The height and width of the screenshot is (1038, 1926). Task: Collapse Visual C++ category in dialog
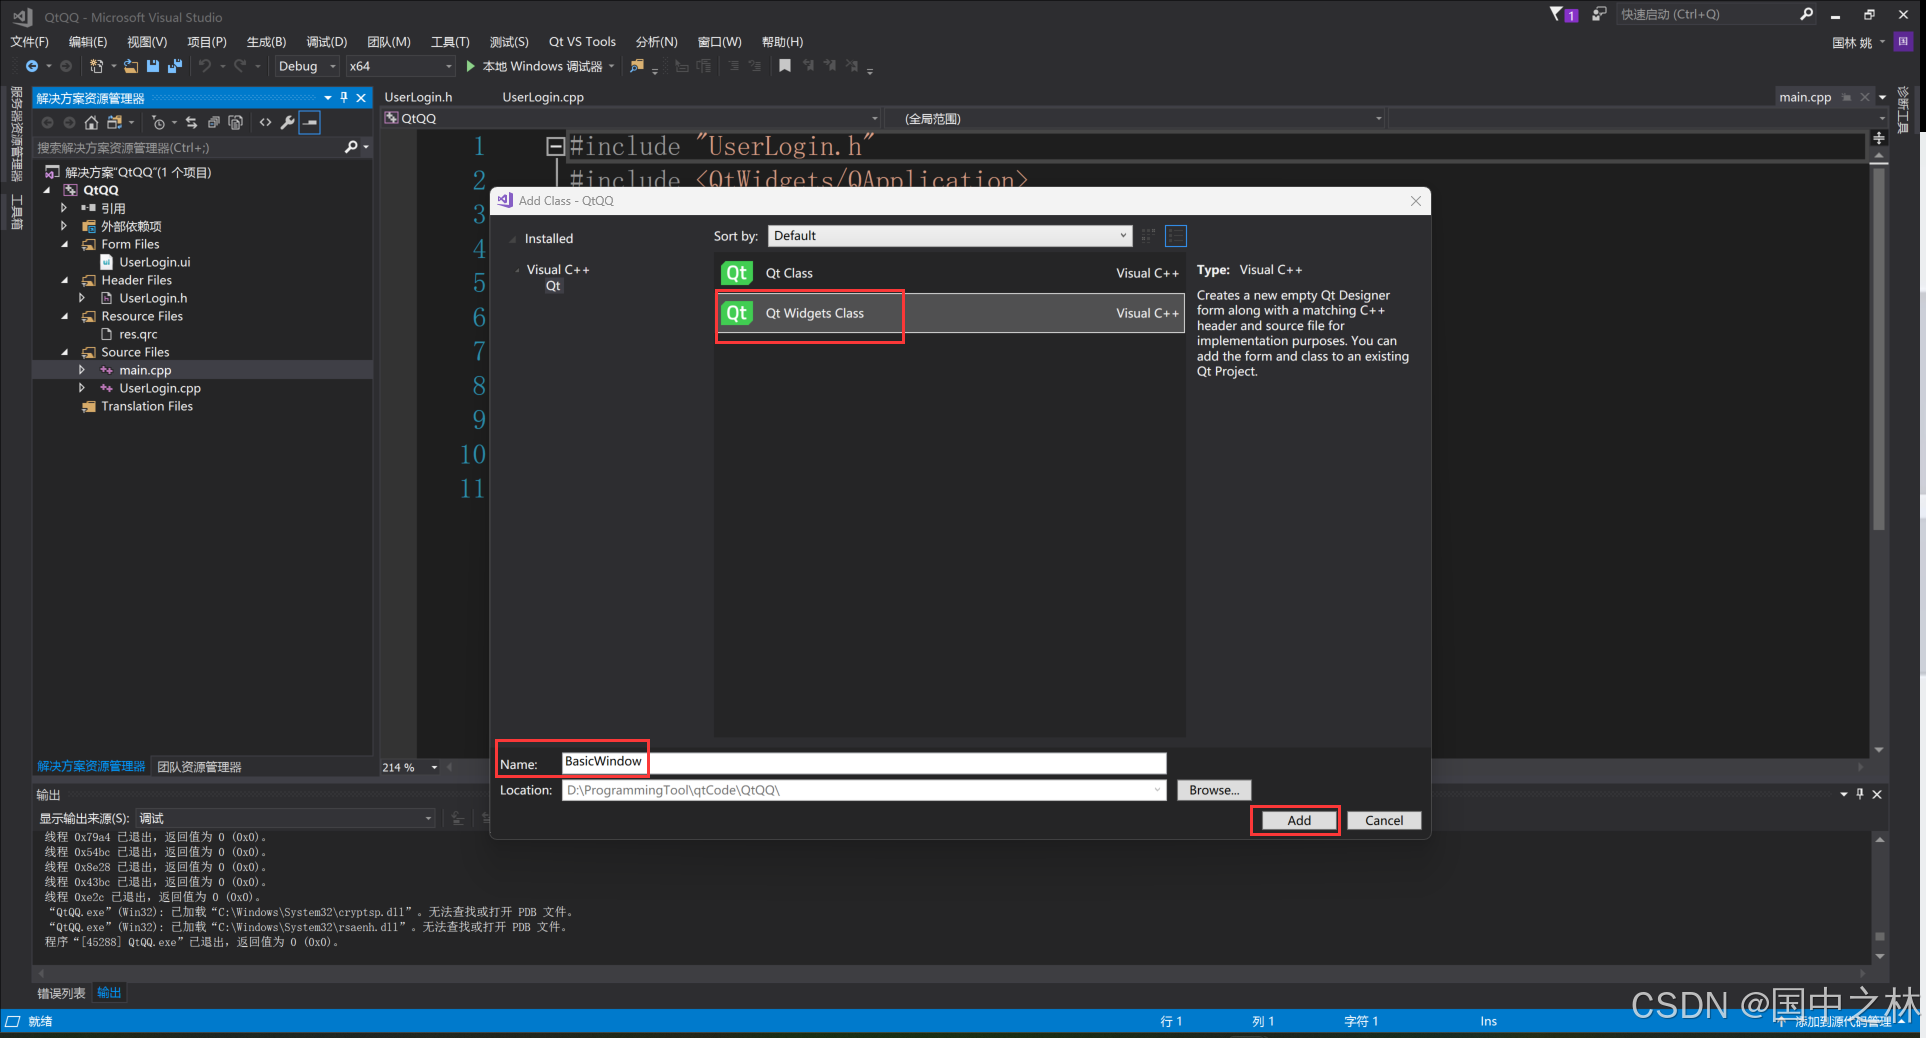pos(517,270)
